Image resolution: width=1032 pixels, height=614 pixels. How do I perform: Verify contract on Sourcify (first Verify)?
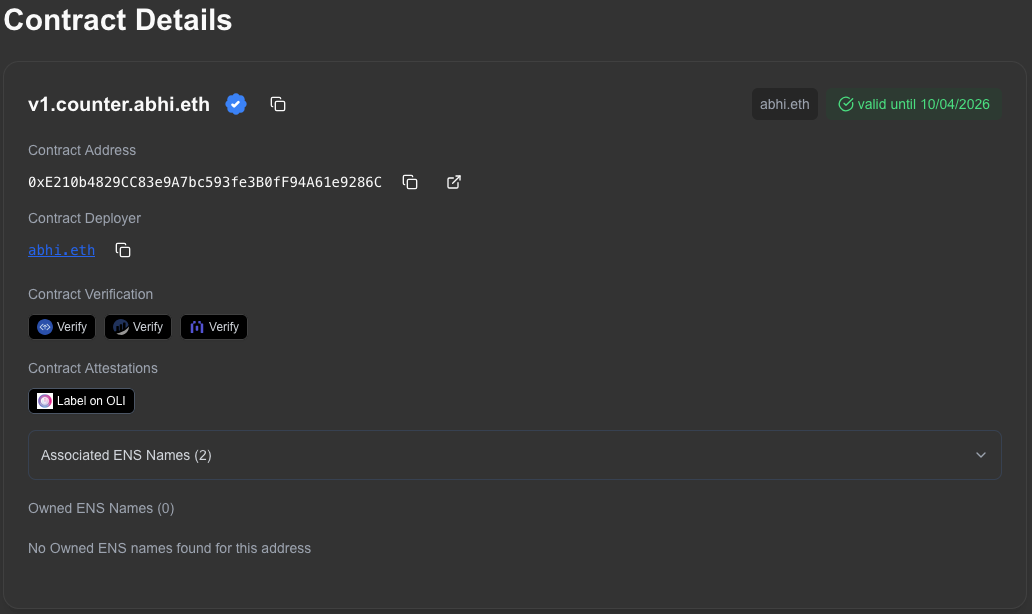tap(62, 327)
